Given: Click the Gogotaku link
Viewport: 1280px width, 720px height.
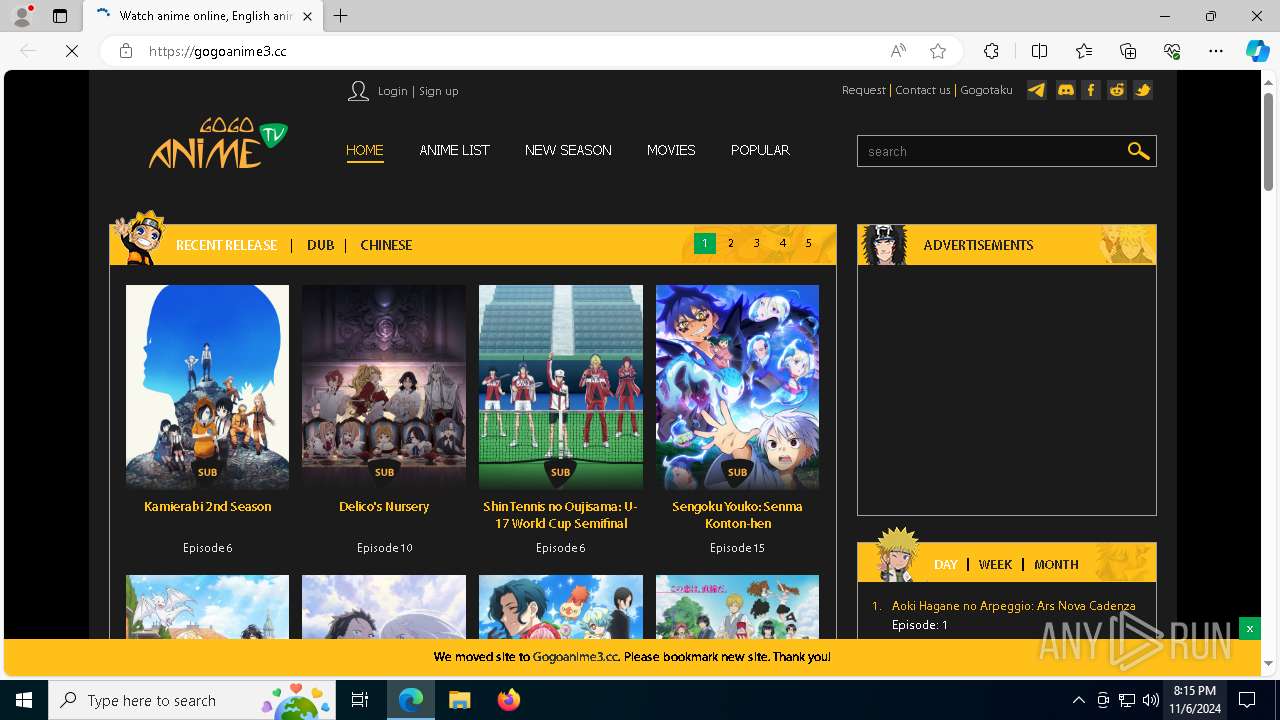Looking at the screenshot, I should click(x=986, y=90).
